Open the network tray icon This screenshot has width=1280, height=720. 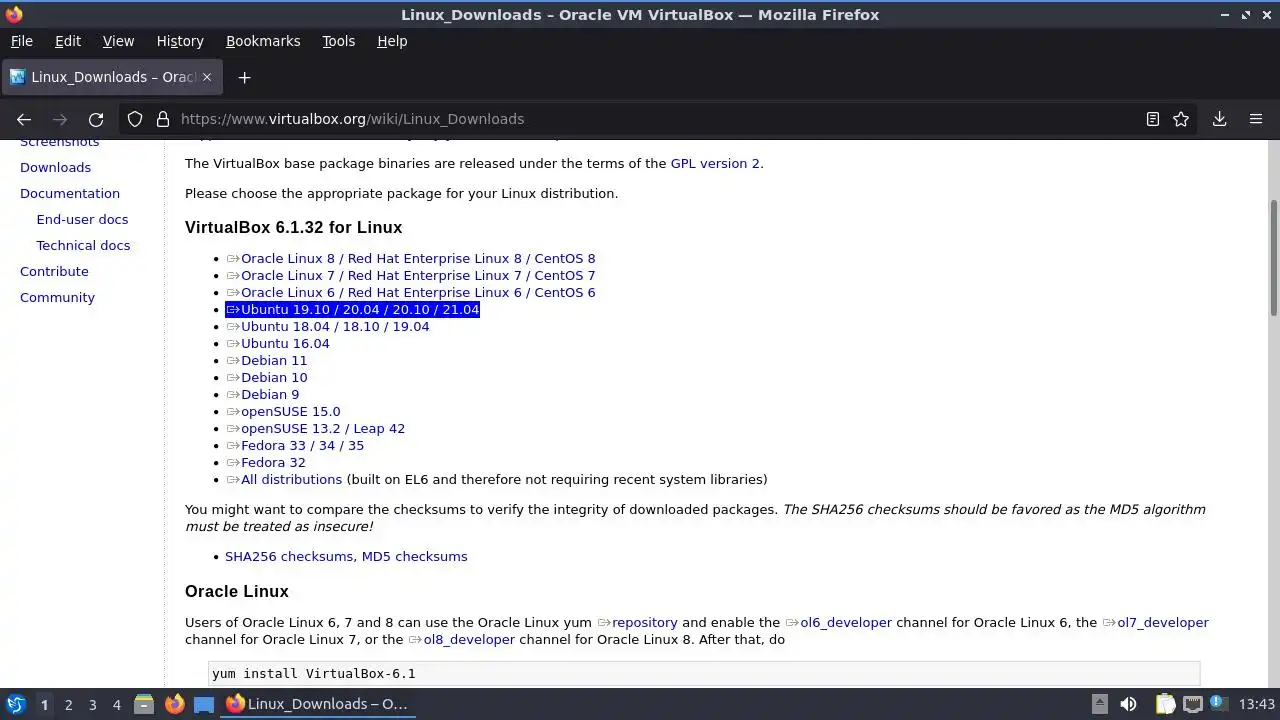click(x=1193, y=704)
